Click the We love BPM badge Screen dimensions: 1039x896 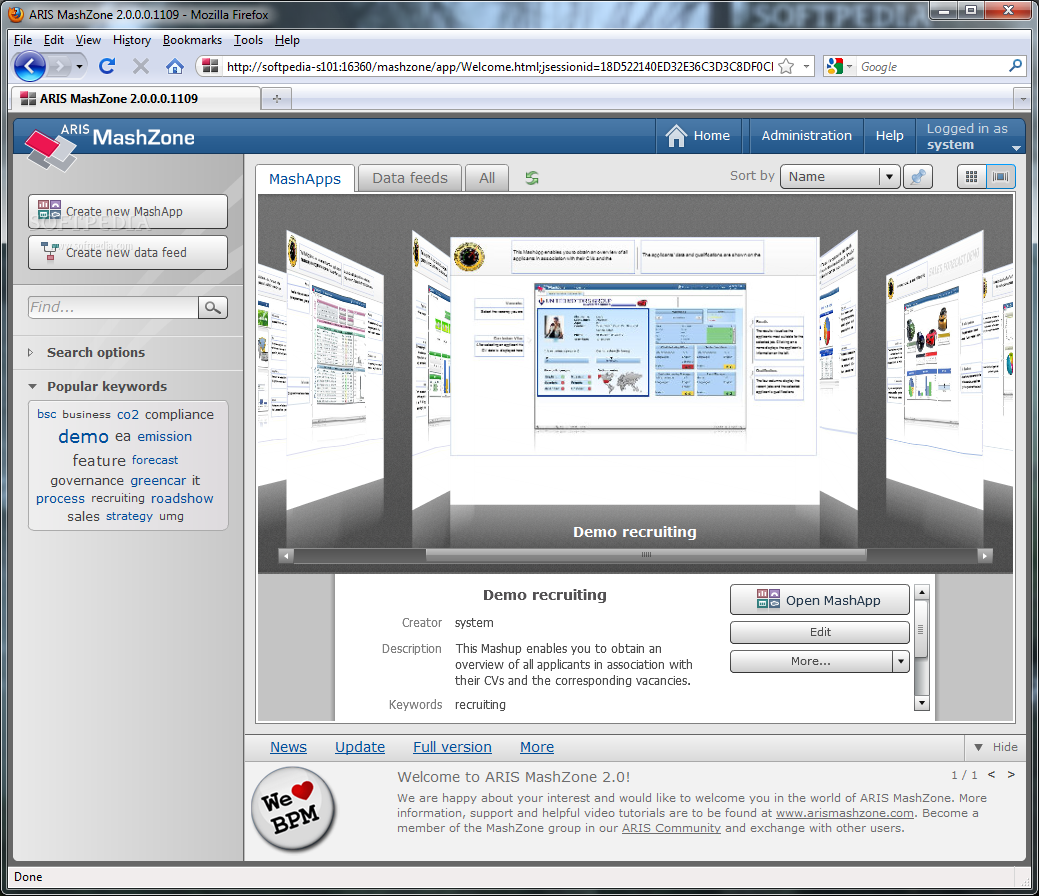click(294, 809)
